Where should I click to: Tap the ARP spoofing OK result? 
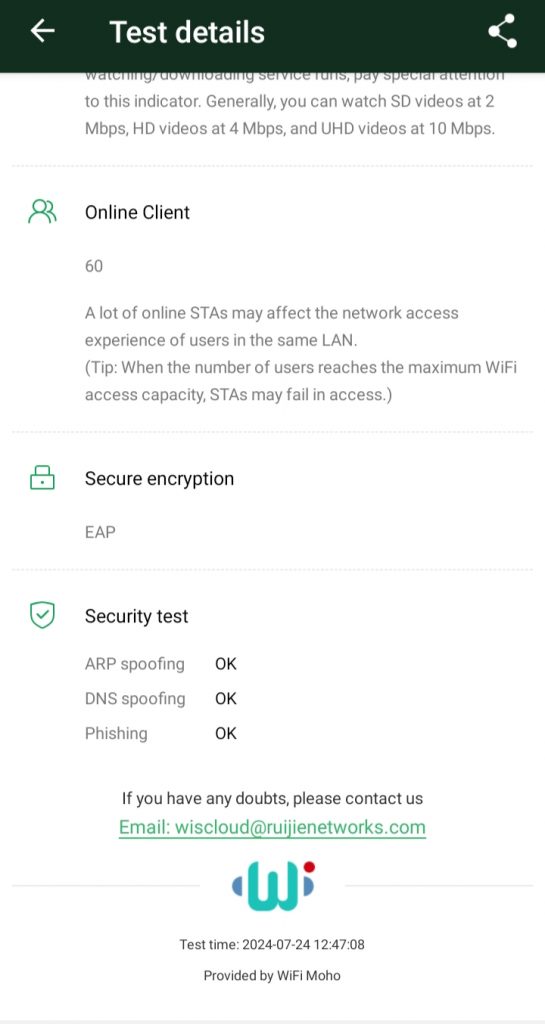pos(226,664)
